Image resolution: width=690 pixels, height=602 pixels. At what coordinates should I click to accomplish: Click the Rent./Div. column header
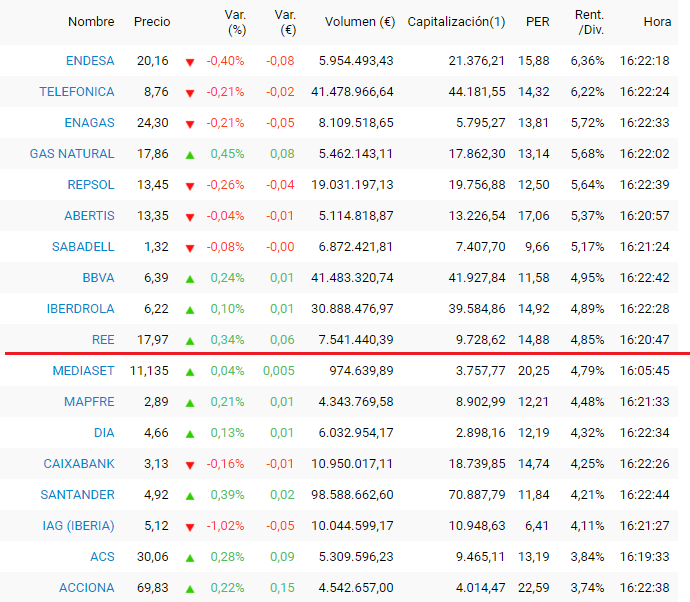pyautogui.click(x=588, y=22)
